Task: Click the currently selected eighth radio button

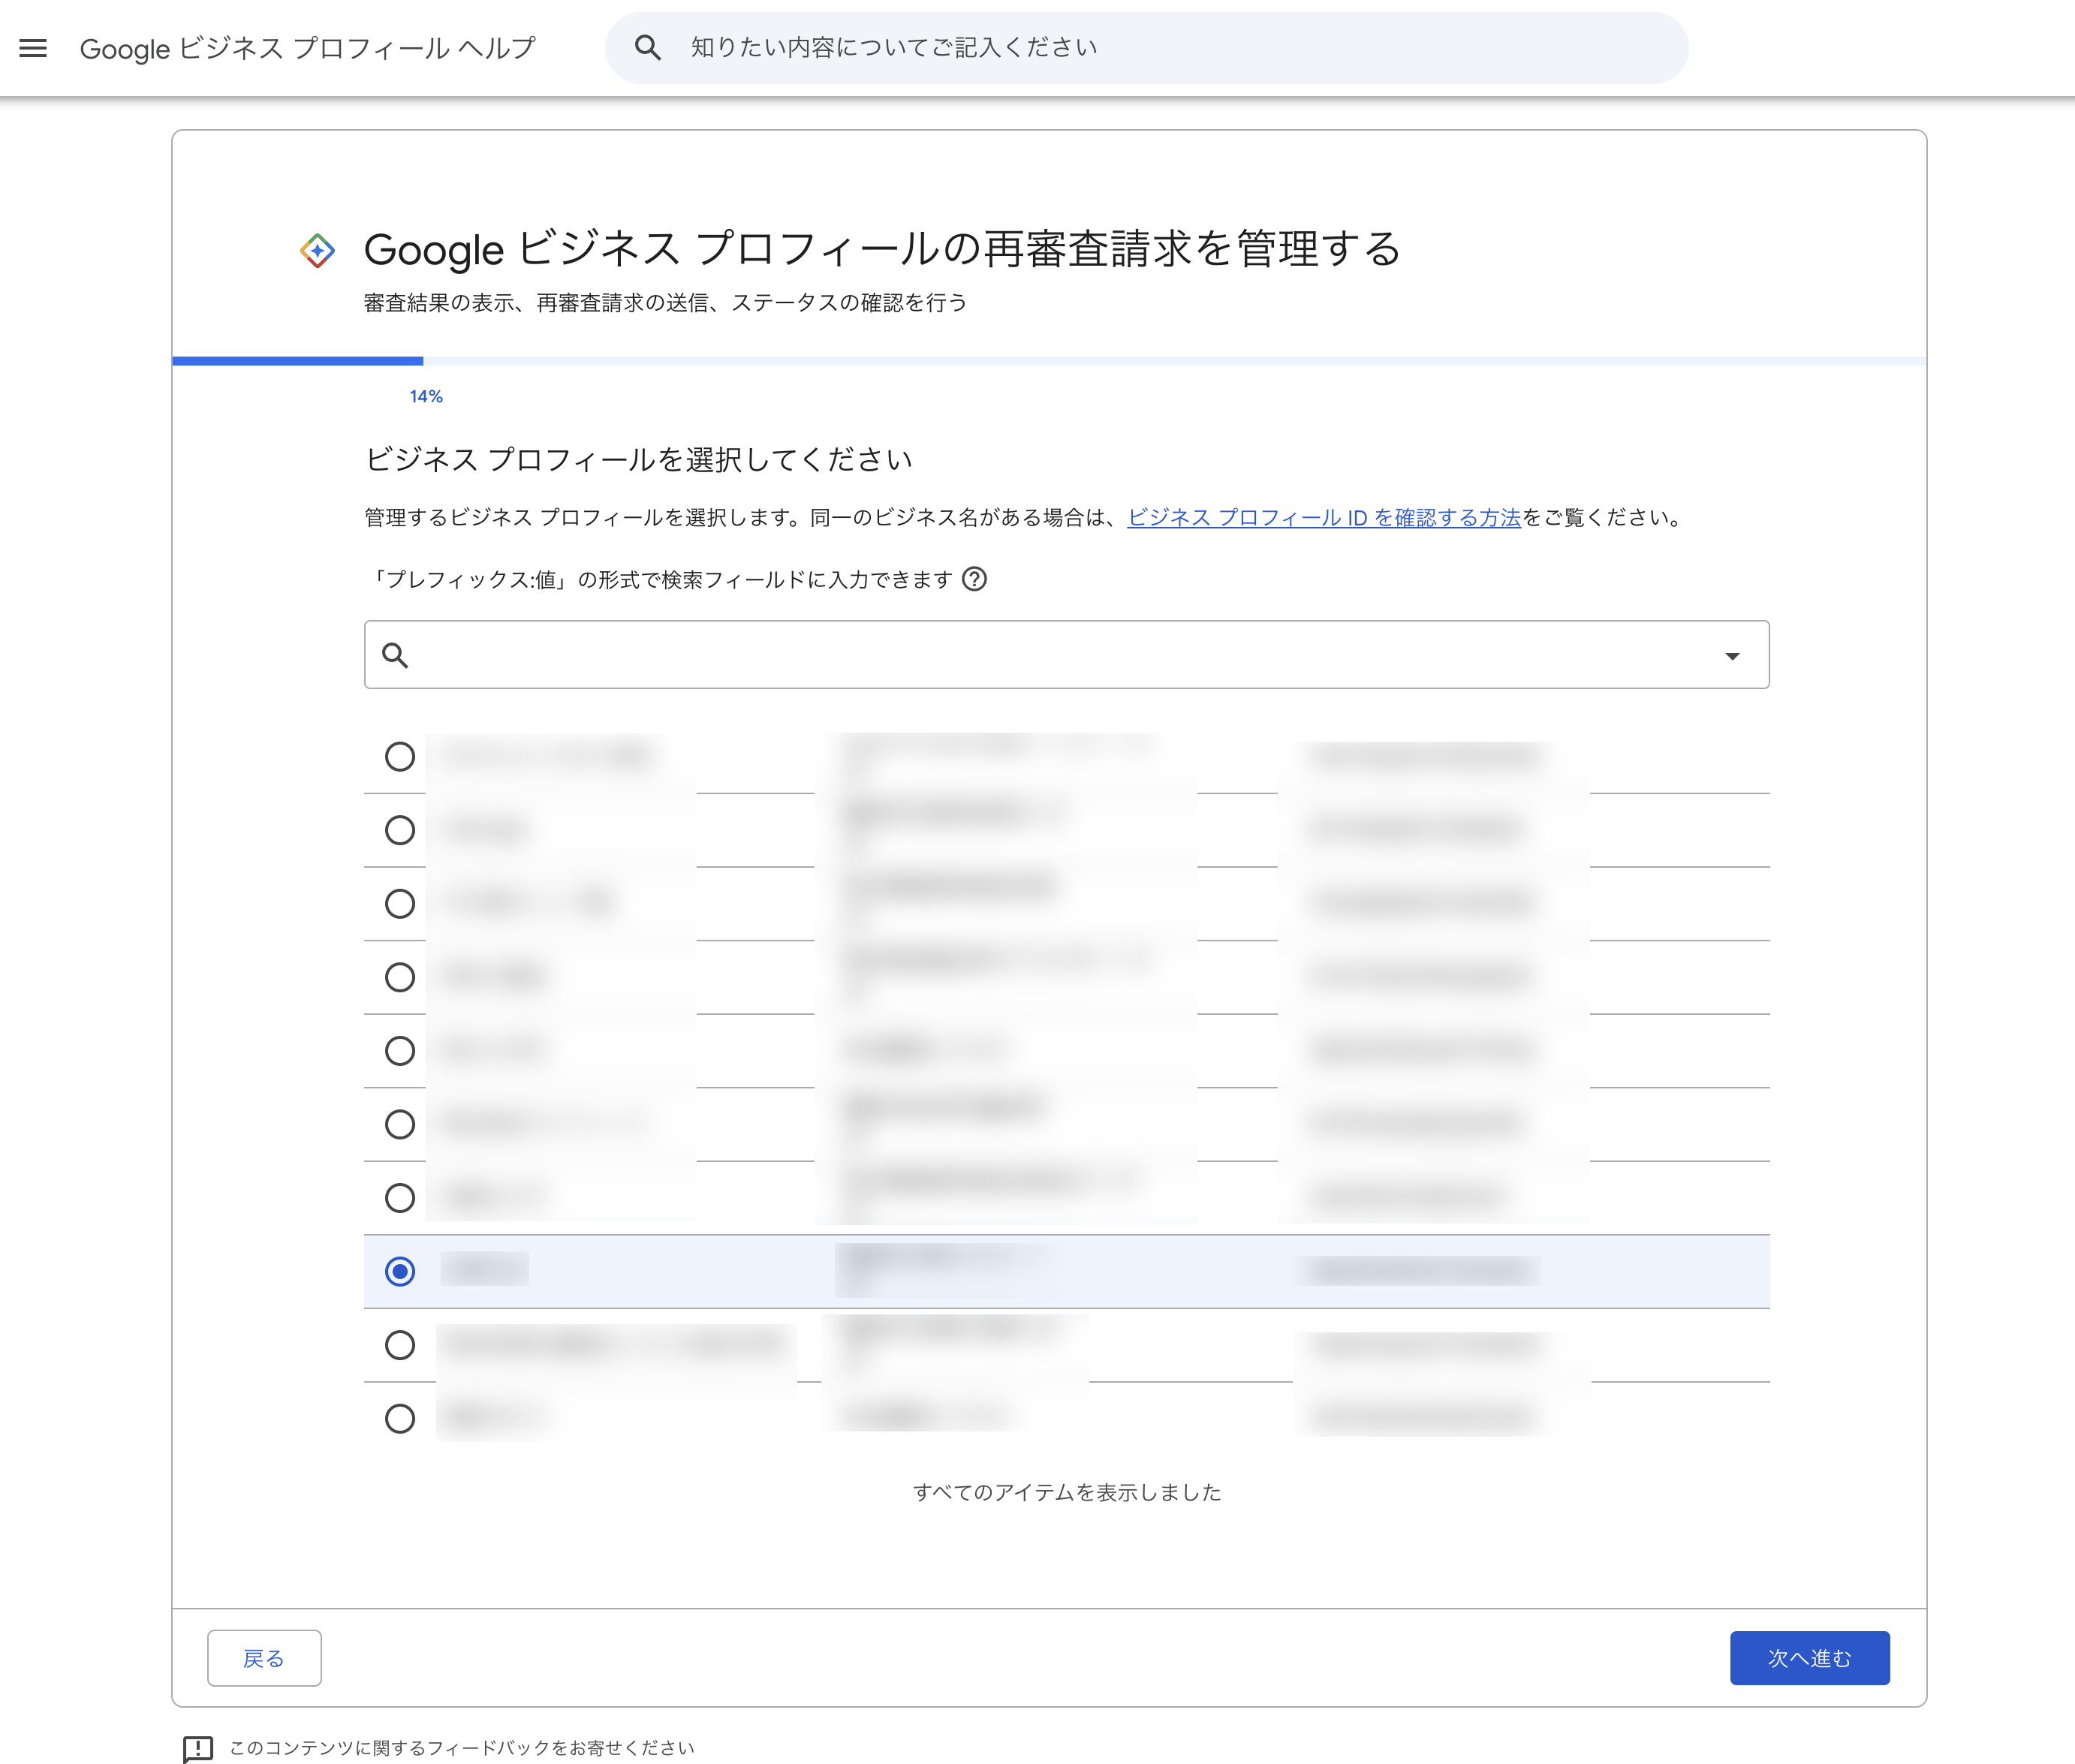Action: click(400, 1272)
